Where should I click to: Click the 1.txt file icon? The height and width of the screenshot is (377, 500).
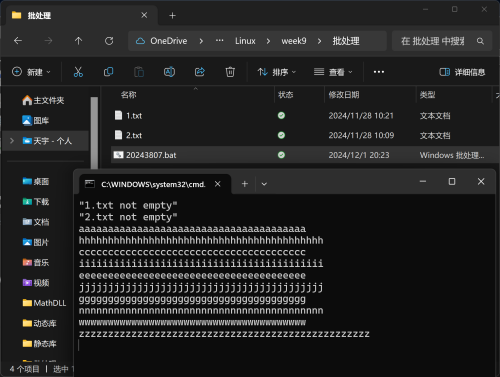click(x=118, y=115)
